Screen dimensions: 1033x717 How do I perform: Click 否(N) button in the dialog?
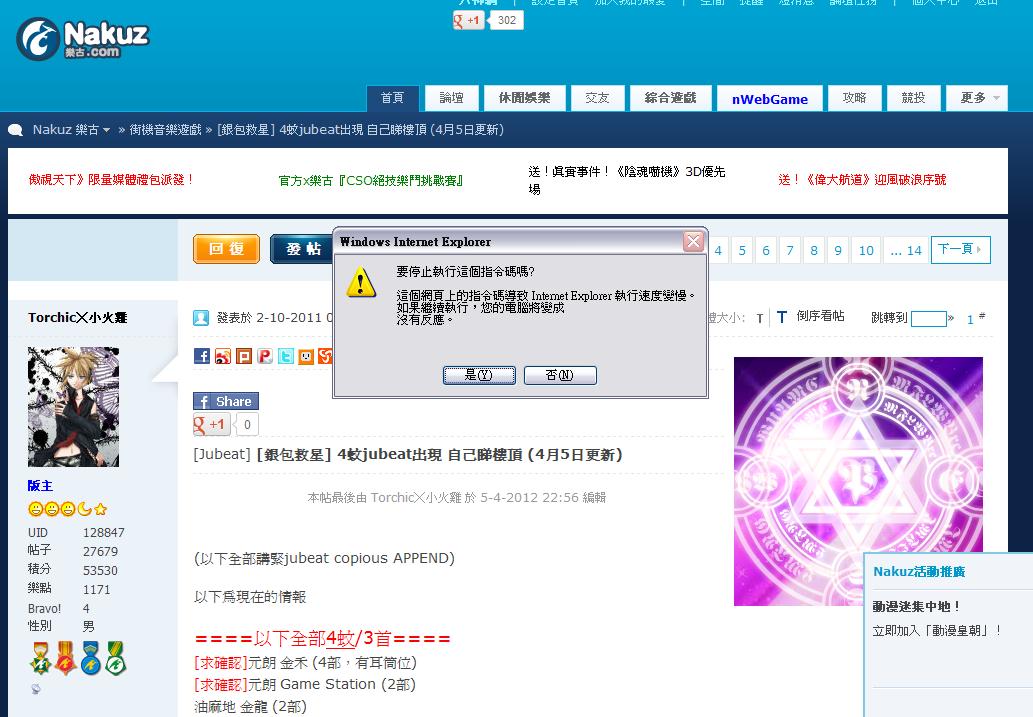click(560, 375)
